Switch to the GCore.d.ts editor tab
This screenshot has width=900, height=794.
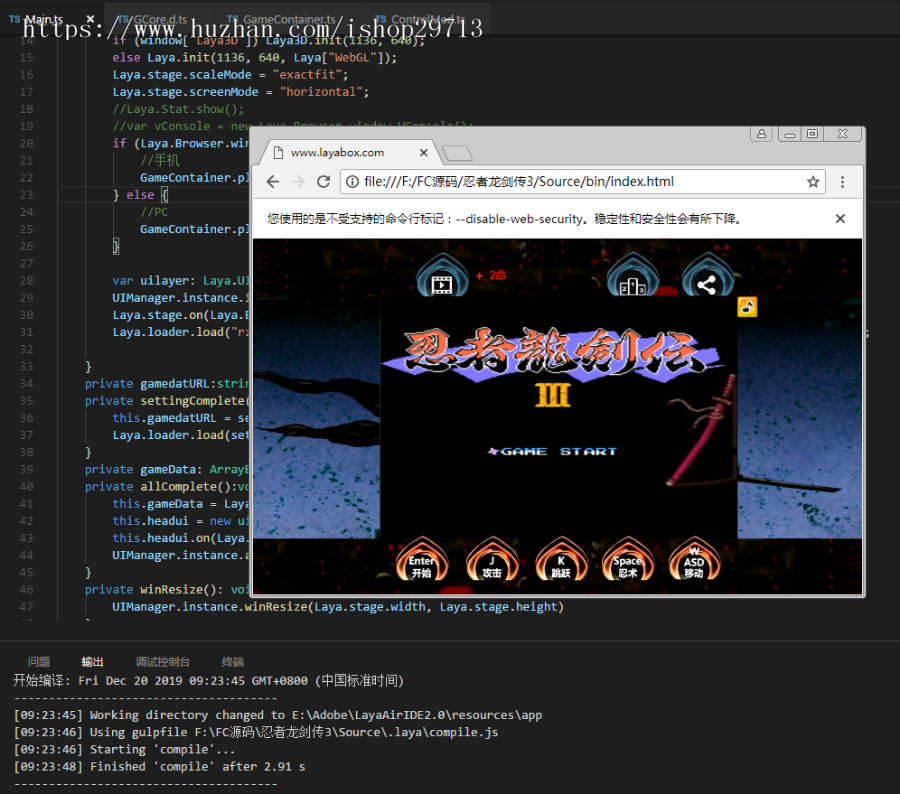pyautogui.click(x=159, y=20)
